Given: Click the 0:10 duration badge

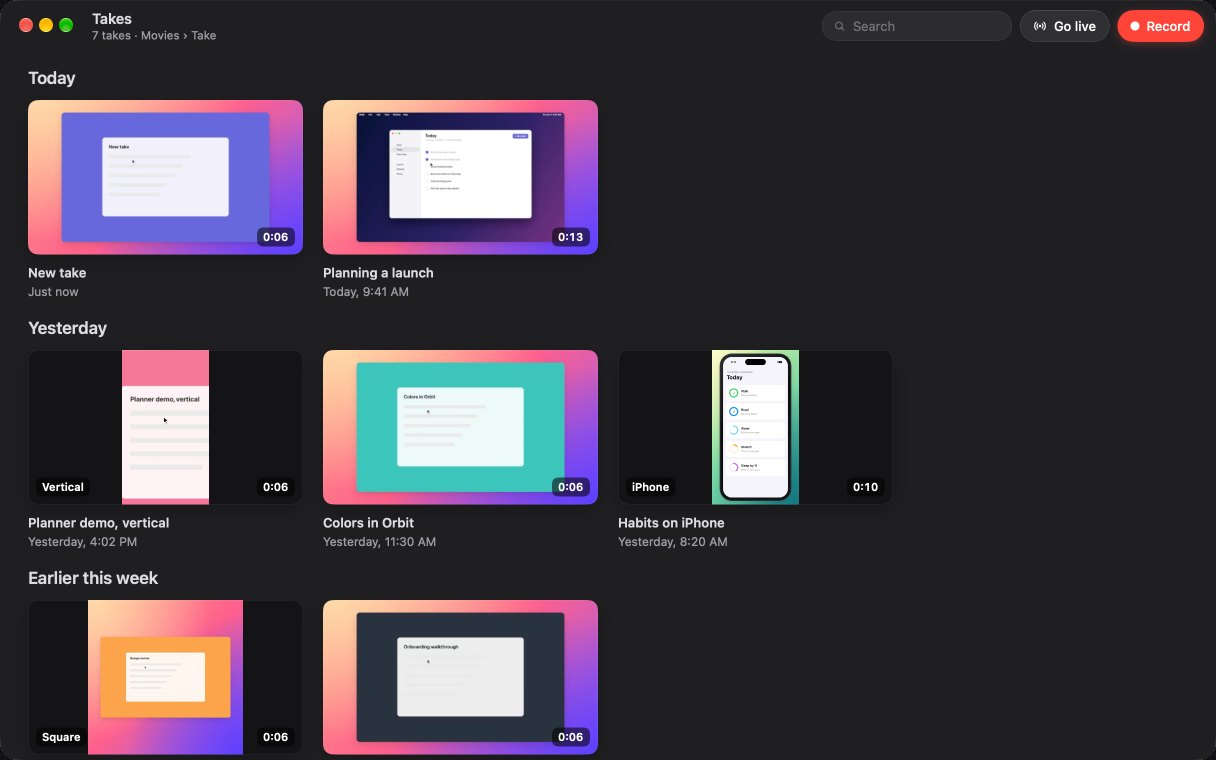Looking at the screenshot, I should [x=865, y=487].
